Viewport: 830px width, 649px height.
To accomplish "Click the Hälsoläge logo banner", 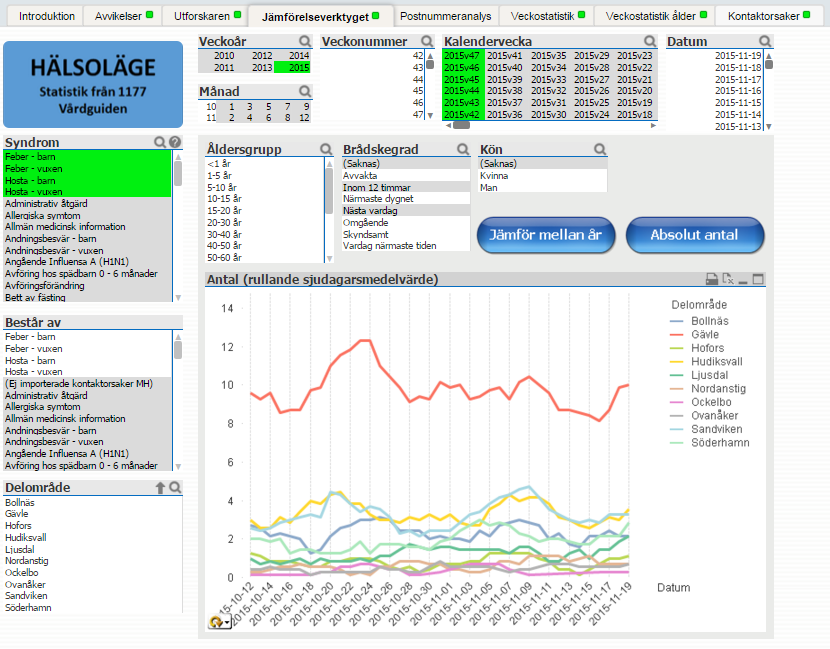I will pos(93,85).
